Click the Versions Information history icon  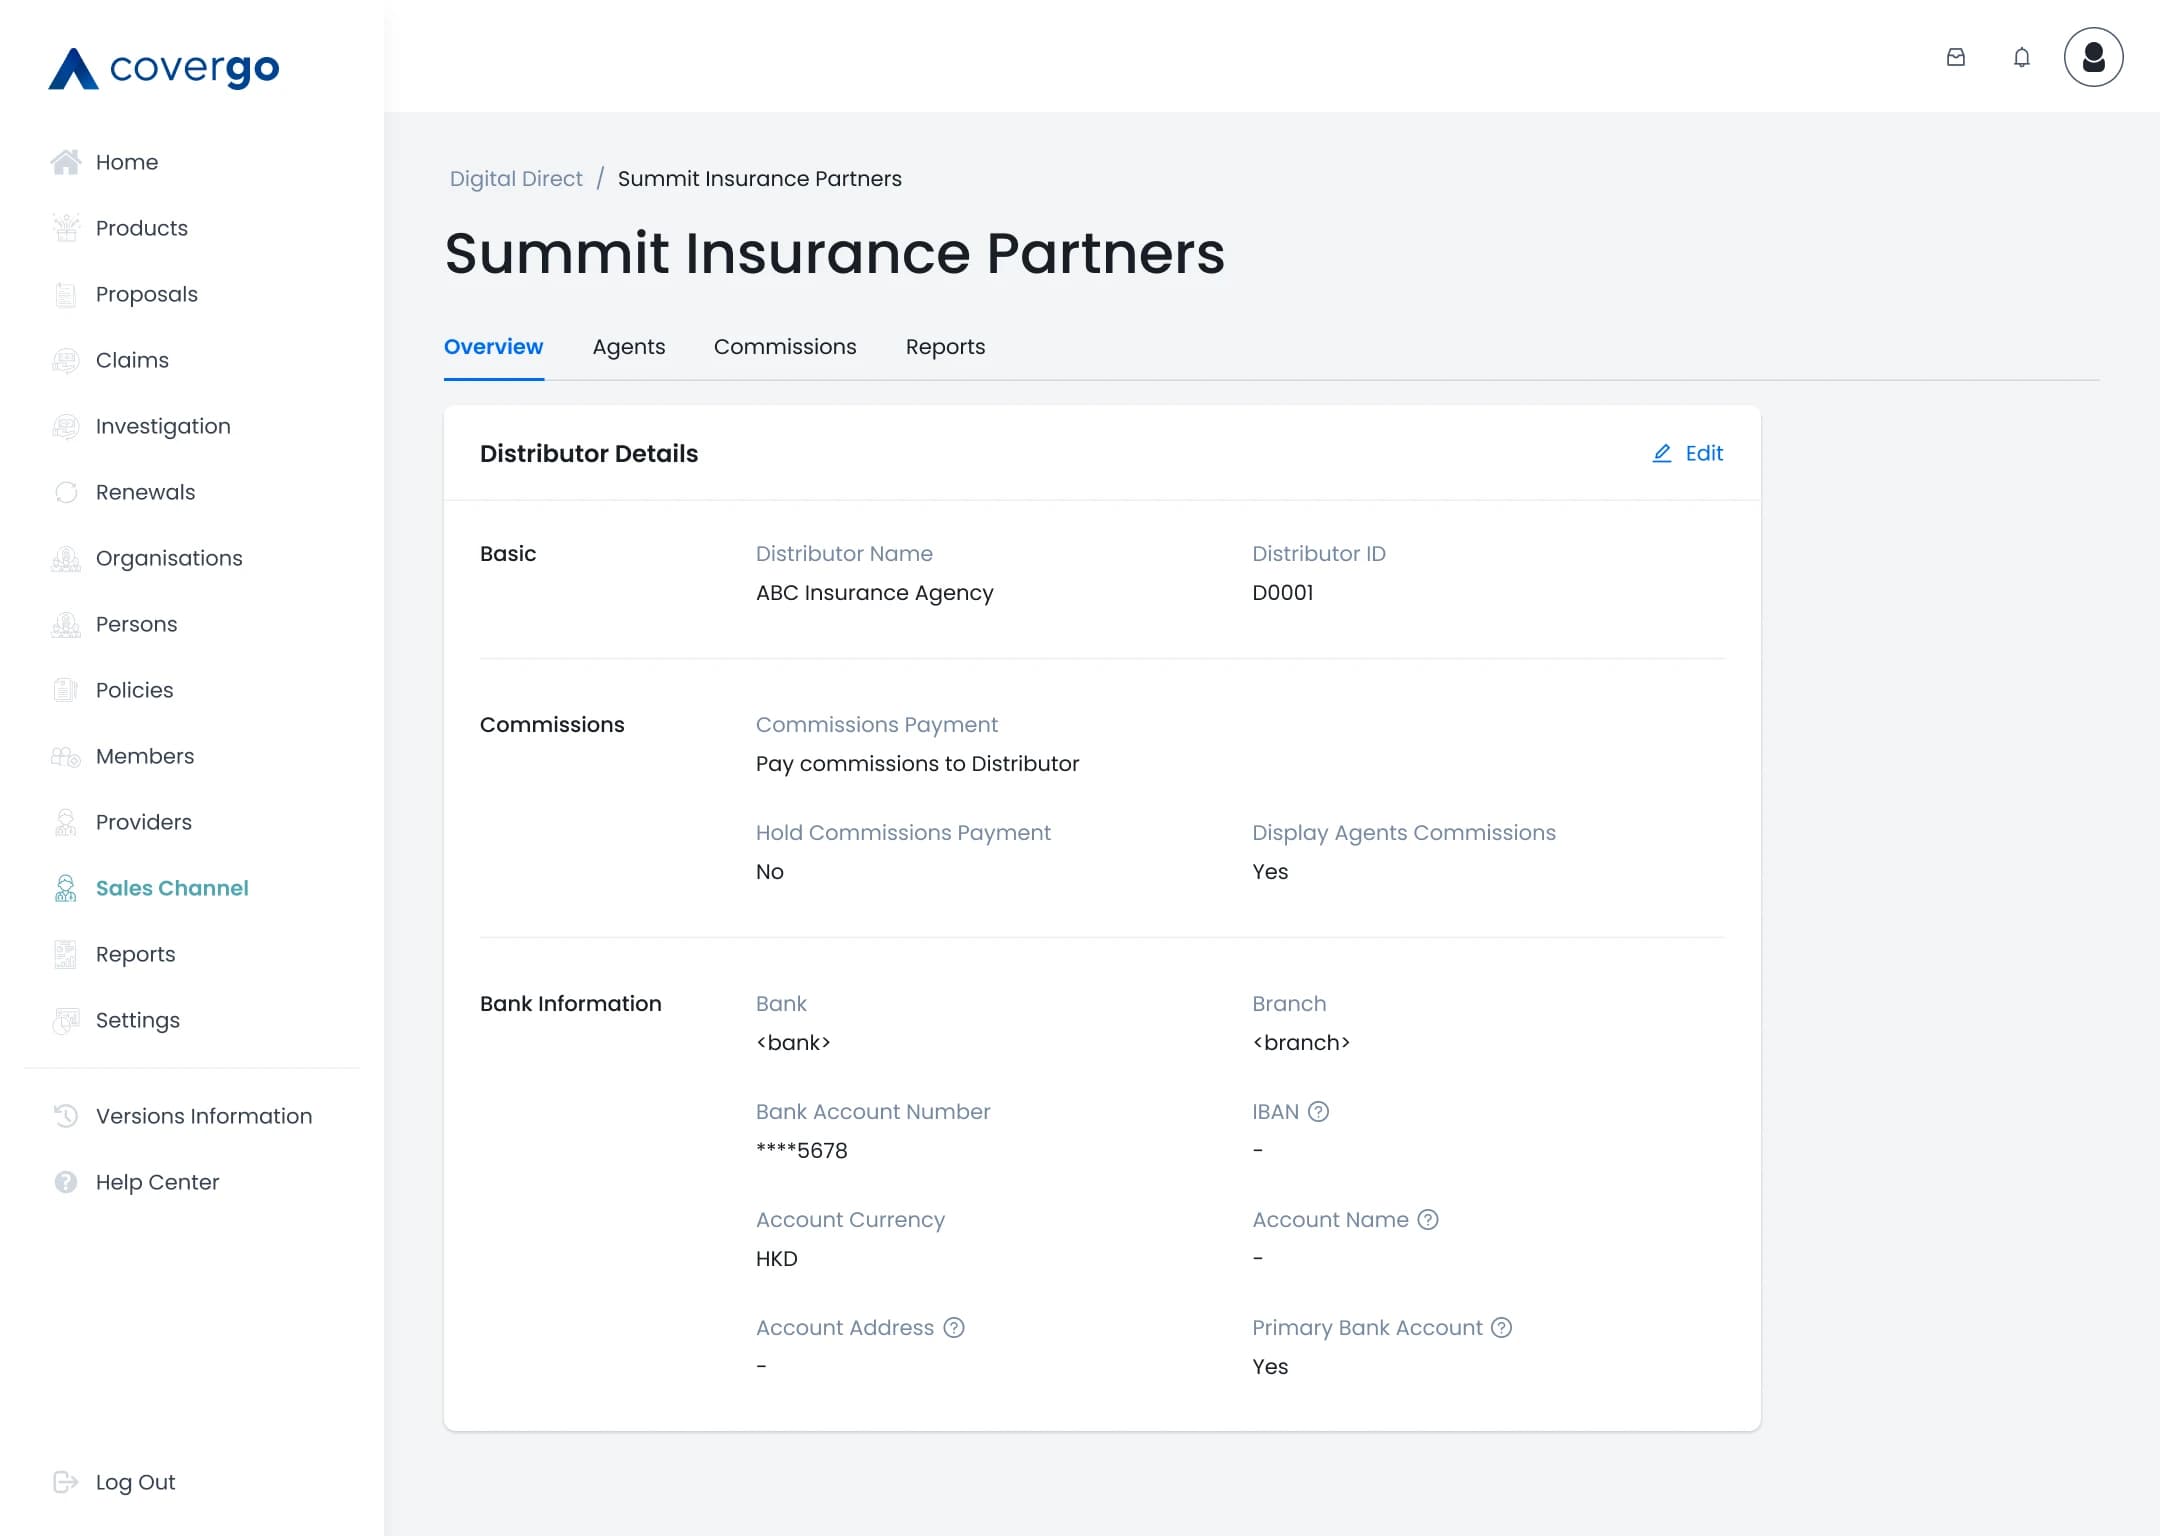click(66, 1116)
